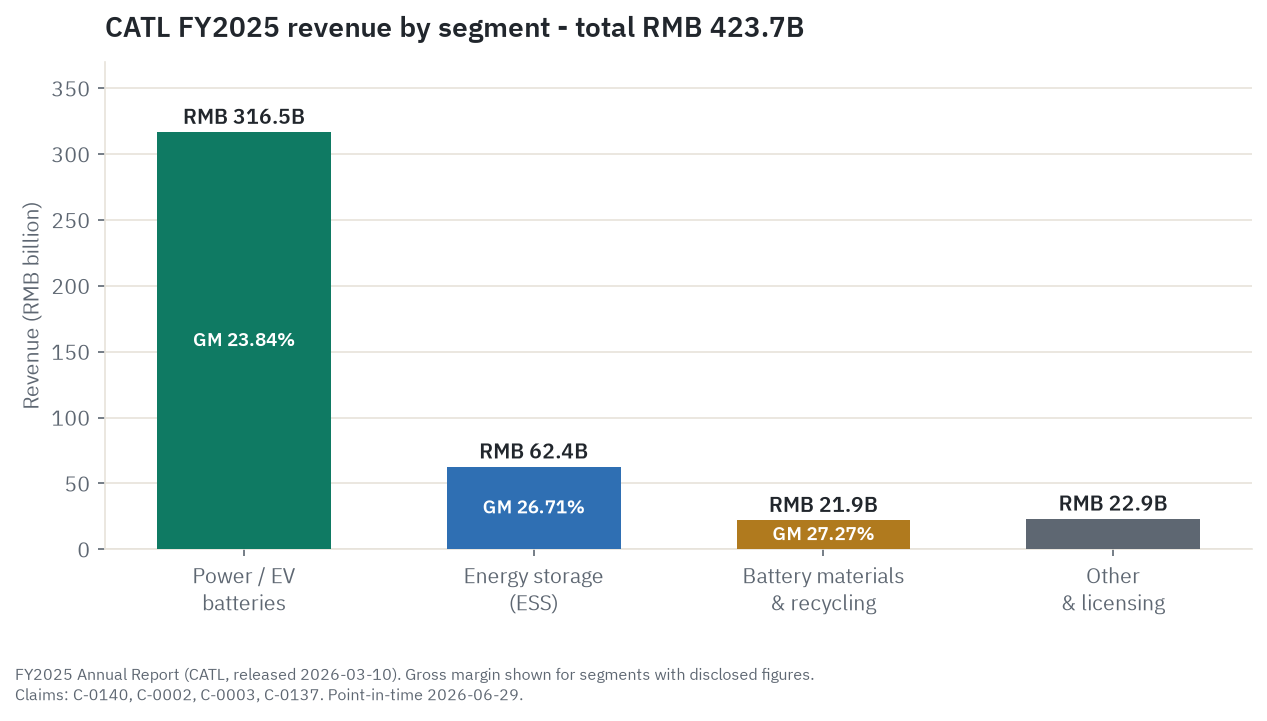Image resolution: width=1267 pixels, height=721 pixels.
Task: Click the 'Revenue (RMB billion)' y-axis title
Action: point(32,305)
